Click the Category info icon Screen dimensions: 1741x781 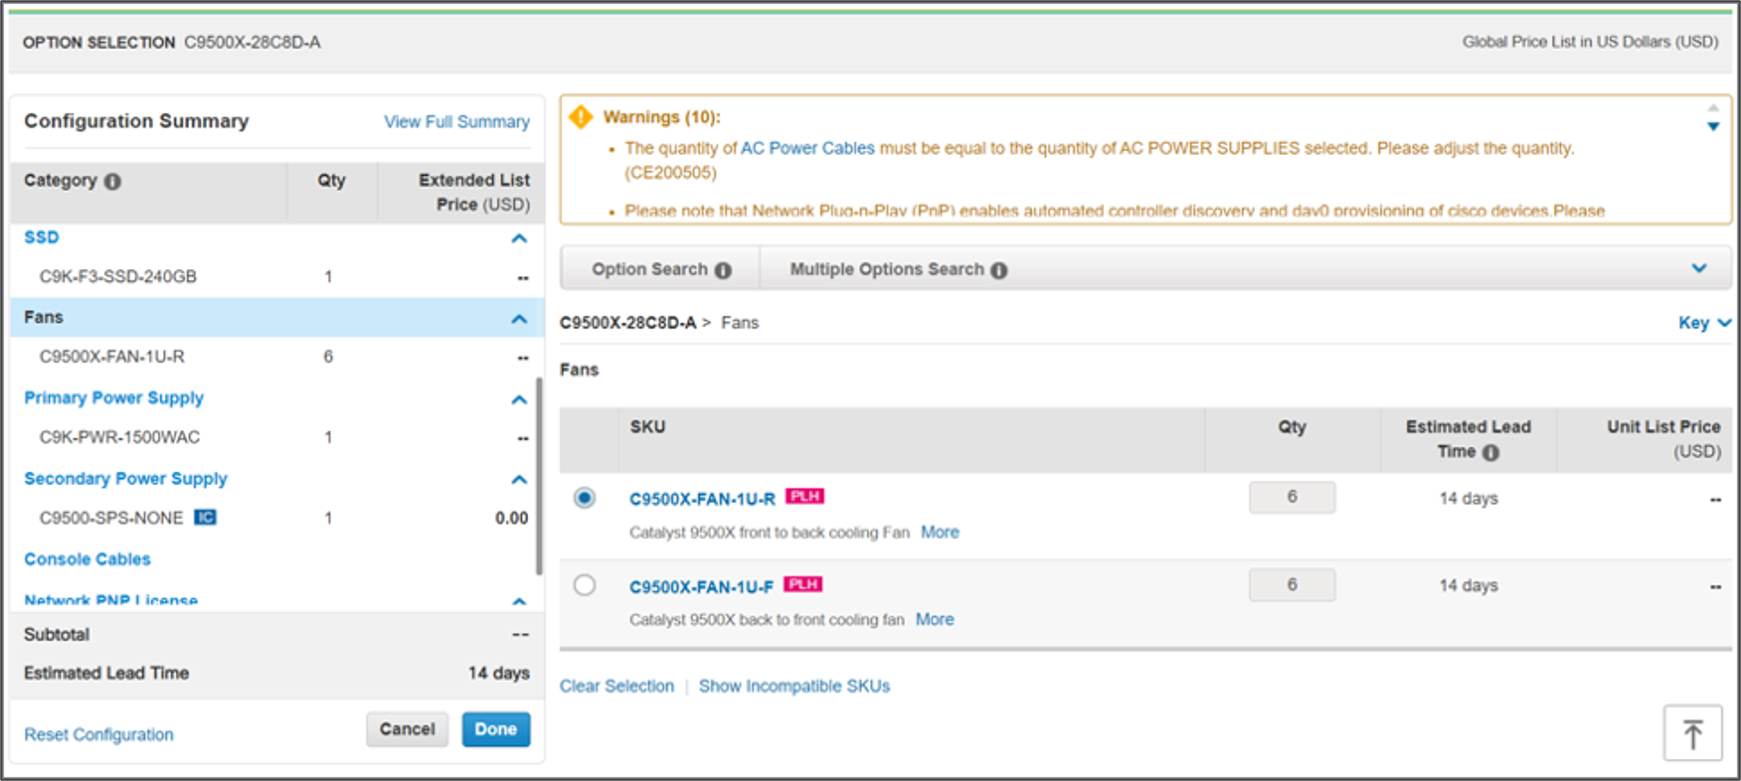click(113, 181)
